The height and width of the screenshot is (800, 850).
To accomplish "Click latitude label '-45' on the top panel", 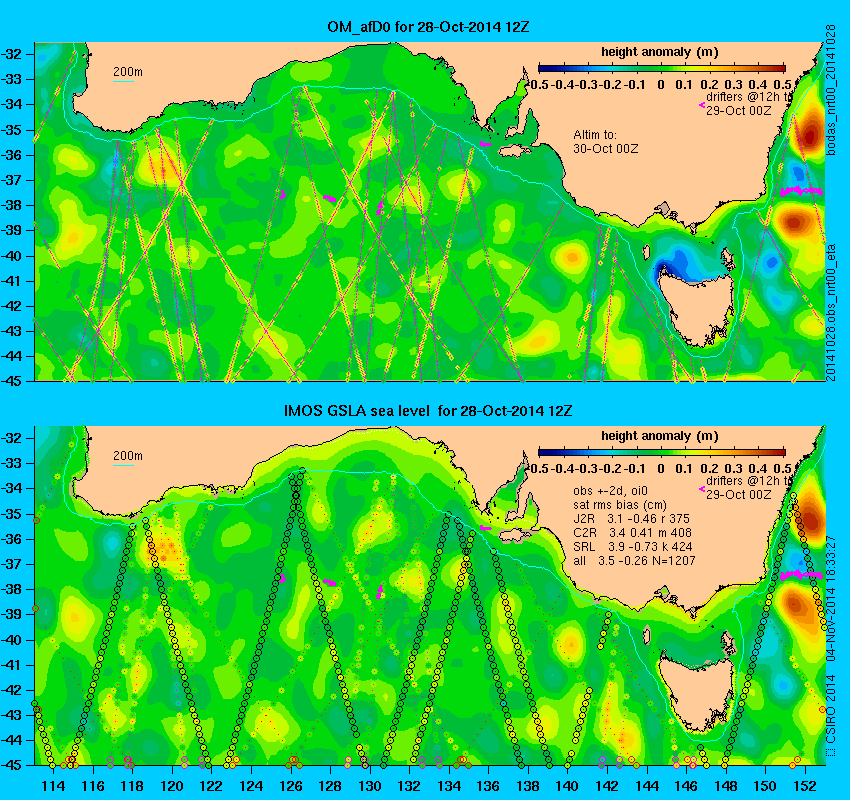I will (x=12, y=381).
